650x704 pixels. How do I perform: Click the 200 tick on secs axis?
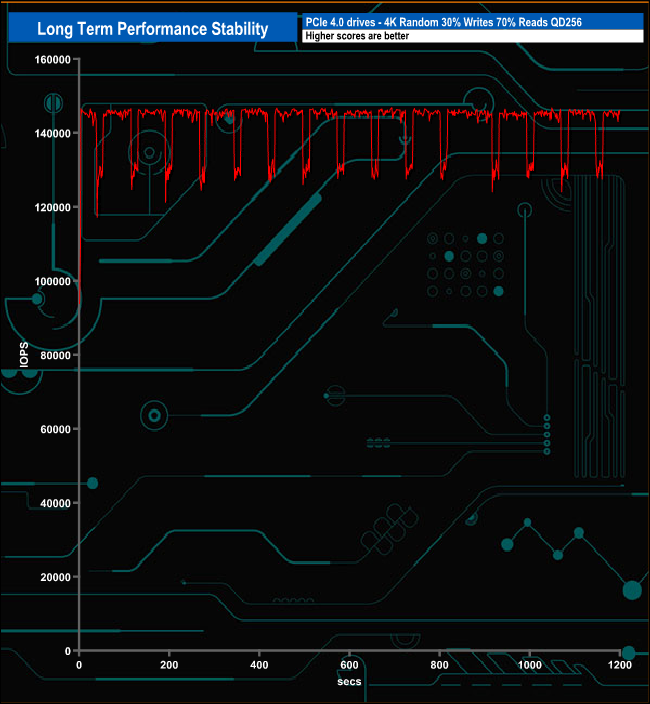tap(169, 665)
